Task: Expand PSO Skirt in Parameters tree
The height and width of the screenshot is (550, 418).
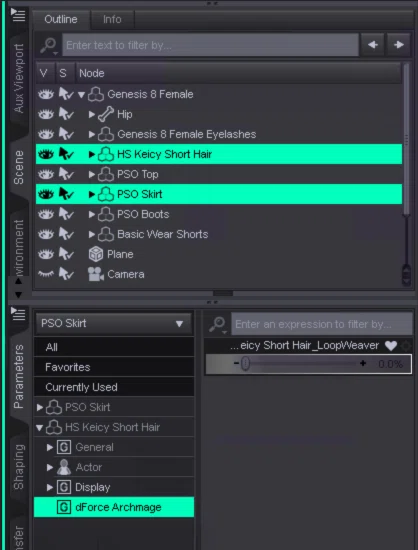Action: pos(40,407)
